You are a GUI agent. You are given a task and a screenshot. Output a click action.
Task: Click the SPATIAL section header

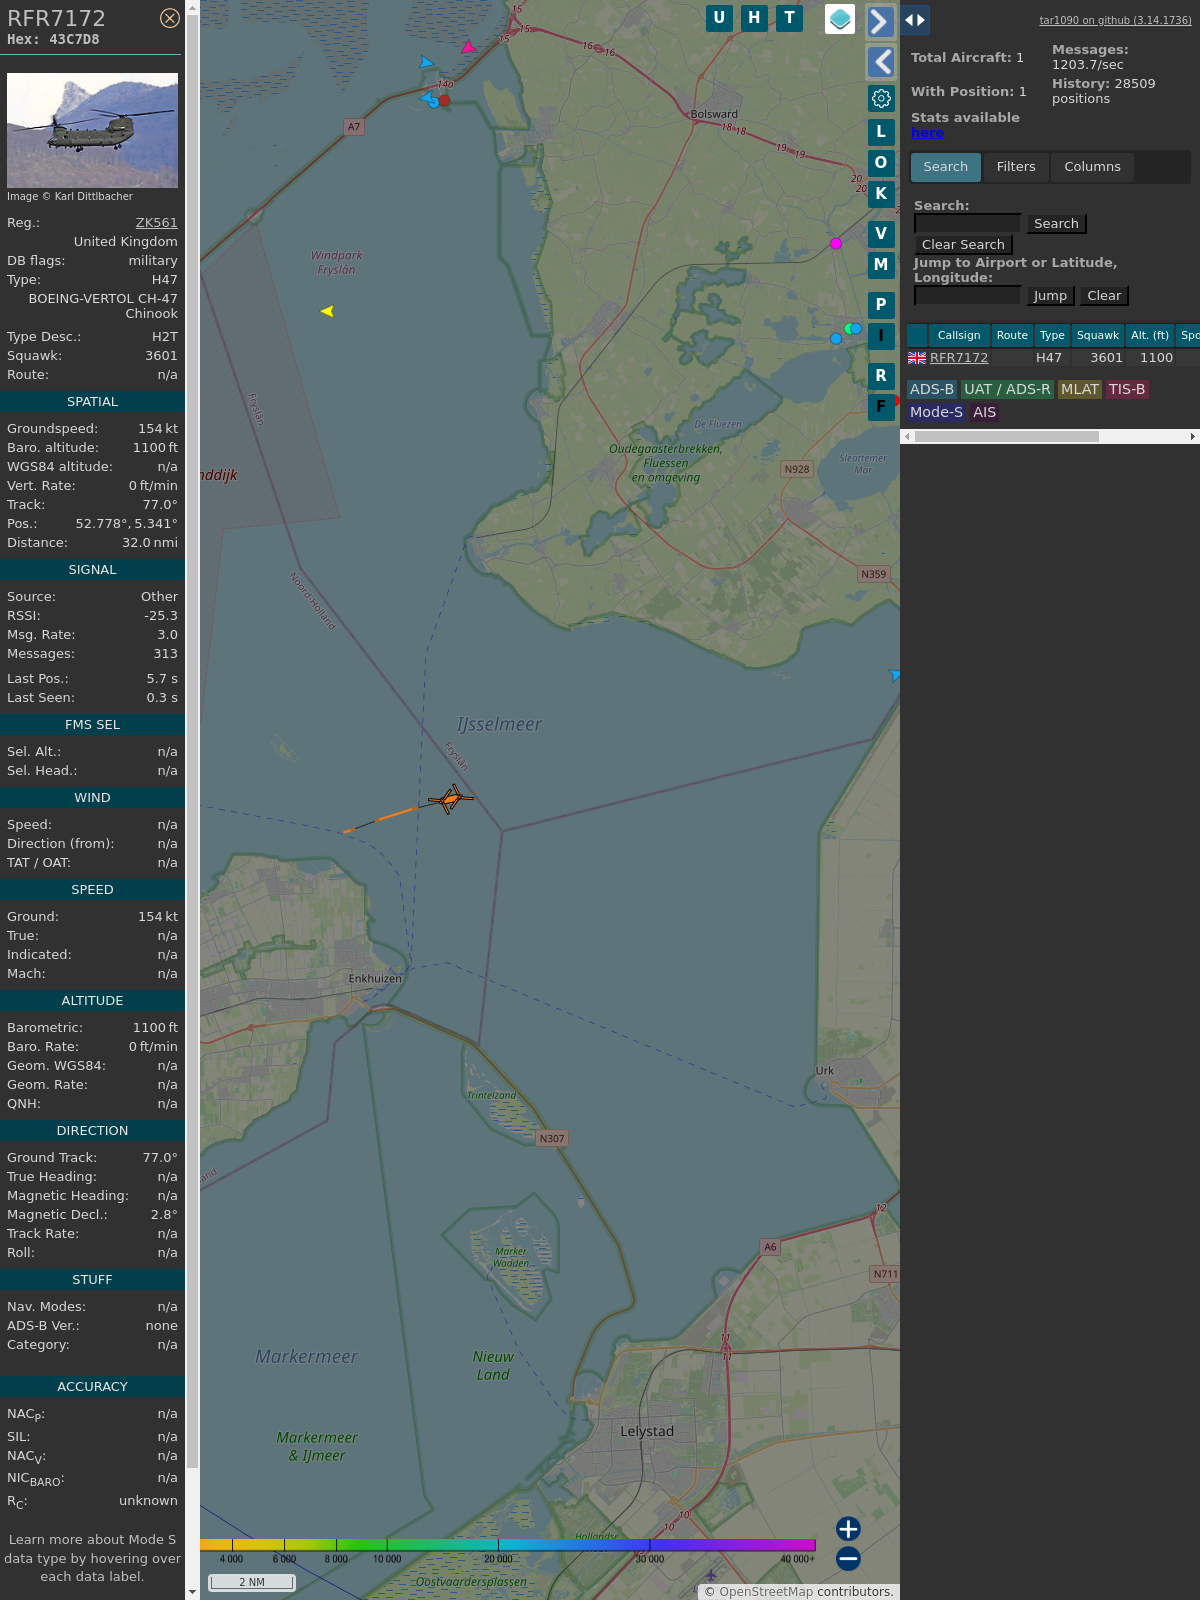pyautogui.click(x=92, y=402)
